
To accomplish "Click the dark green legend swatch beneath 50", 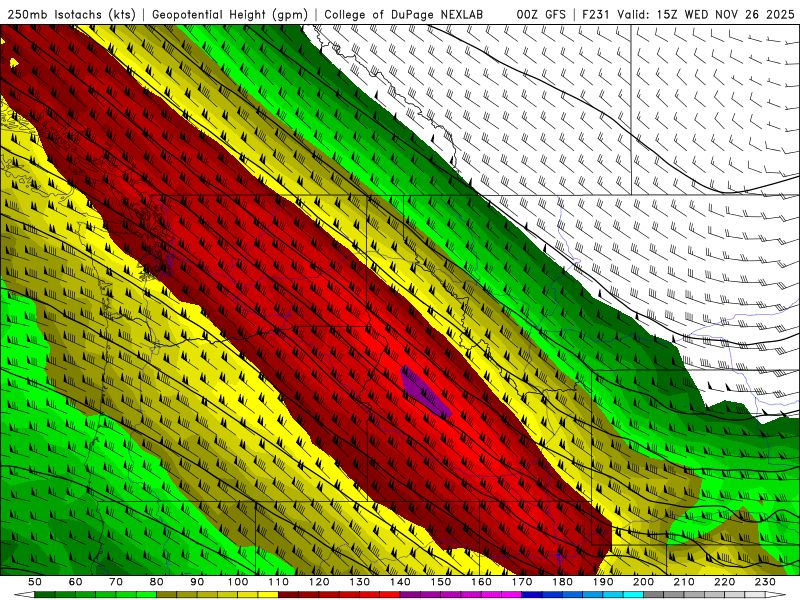I will tap(44, 595).
